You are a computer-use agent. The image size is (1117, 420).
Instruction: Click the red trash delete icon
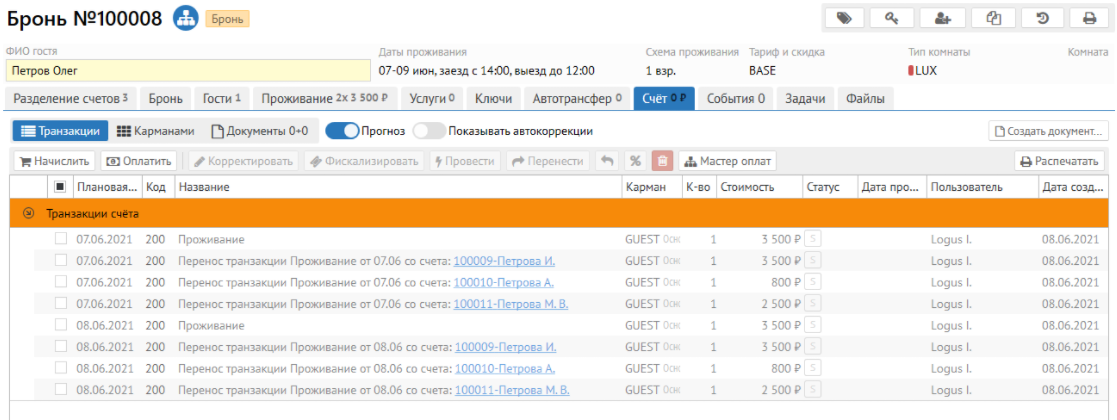662,161
